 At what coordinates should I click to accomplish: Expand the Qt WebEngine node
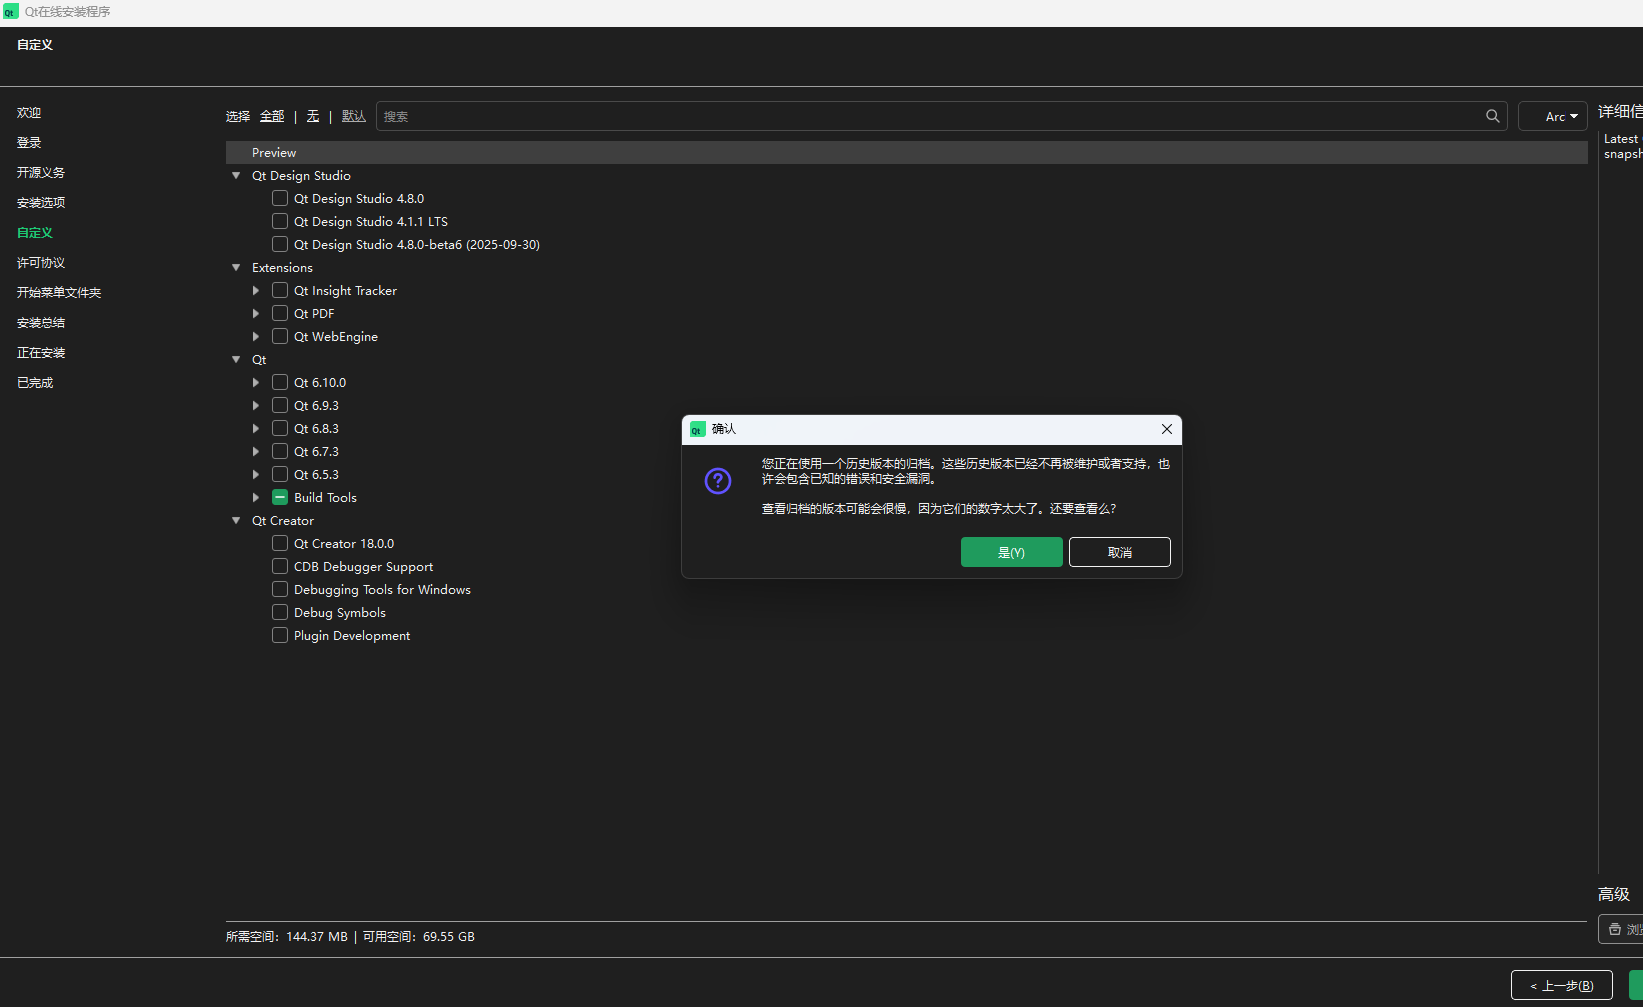[256, 336]
